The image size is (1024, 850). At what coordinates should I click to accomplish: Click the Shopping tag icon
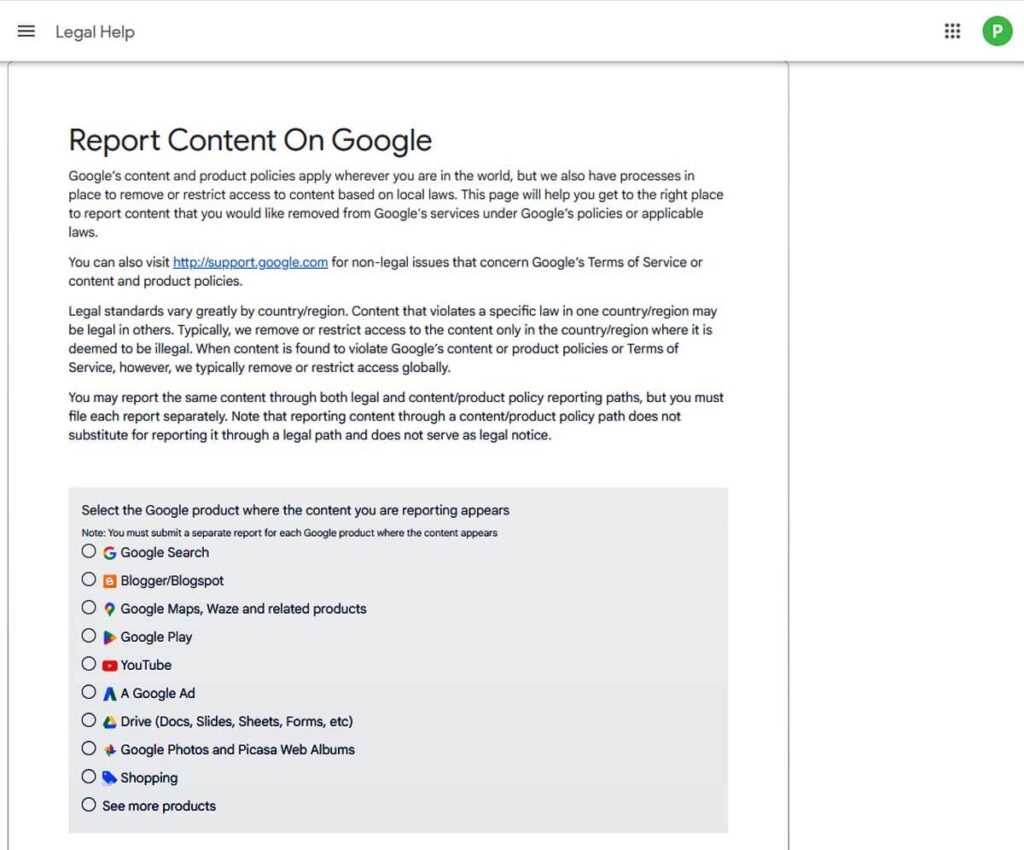pos(108,776)
